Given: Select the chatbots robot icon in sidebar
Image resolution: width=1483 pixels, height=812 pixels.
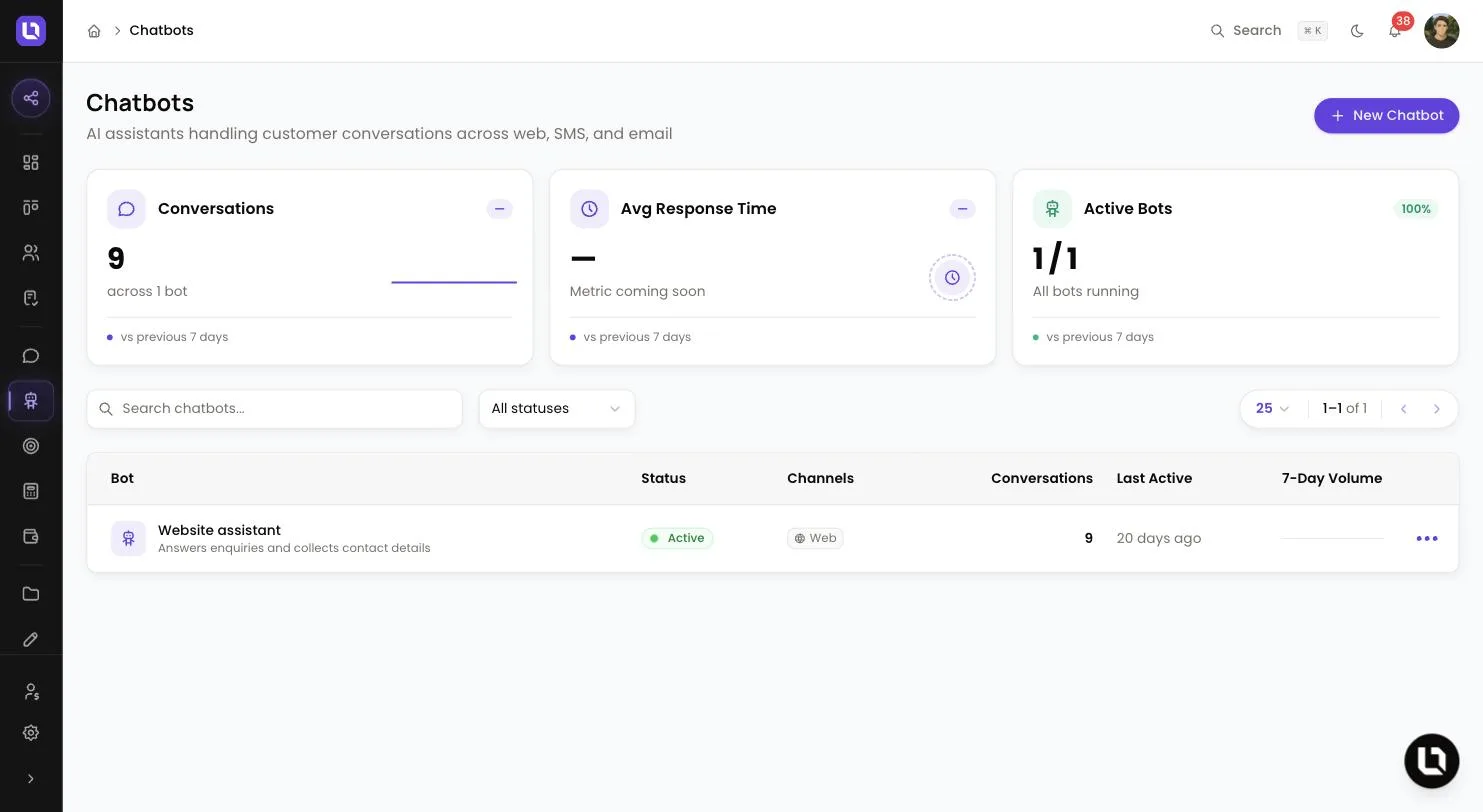Looking at the screenshot, I should (x=31, y=401).
